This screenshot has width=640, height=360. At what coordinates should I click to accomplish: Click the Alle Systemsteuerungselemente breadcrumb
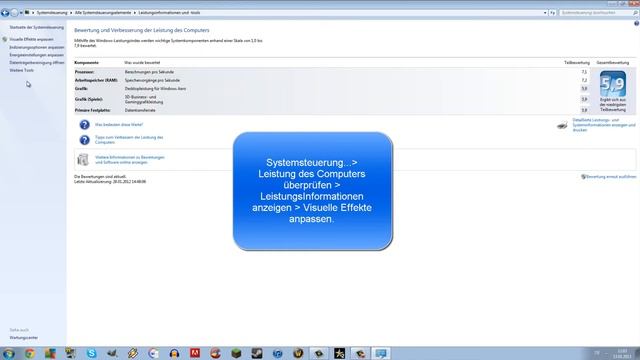pos(103,13)
